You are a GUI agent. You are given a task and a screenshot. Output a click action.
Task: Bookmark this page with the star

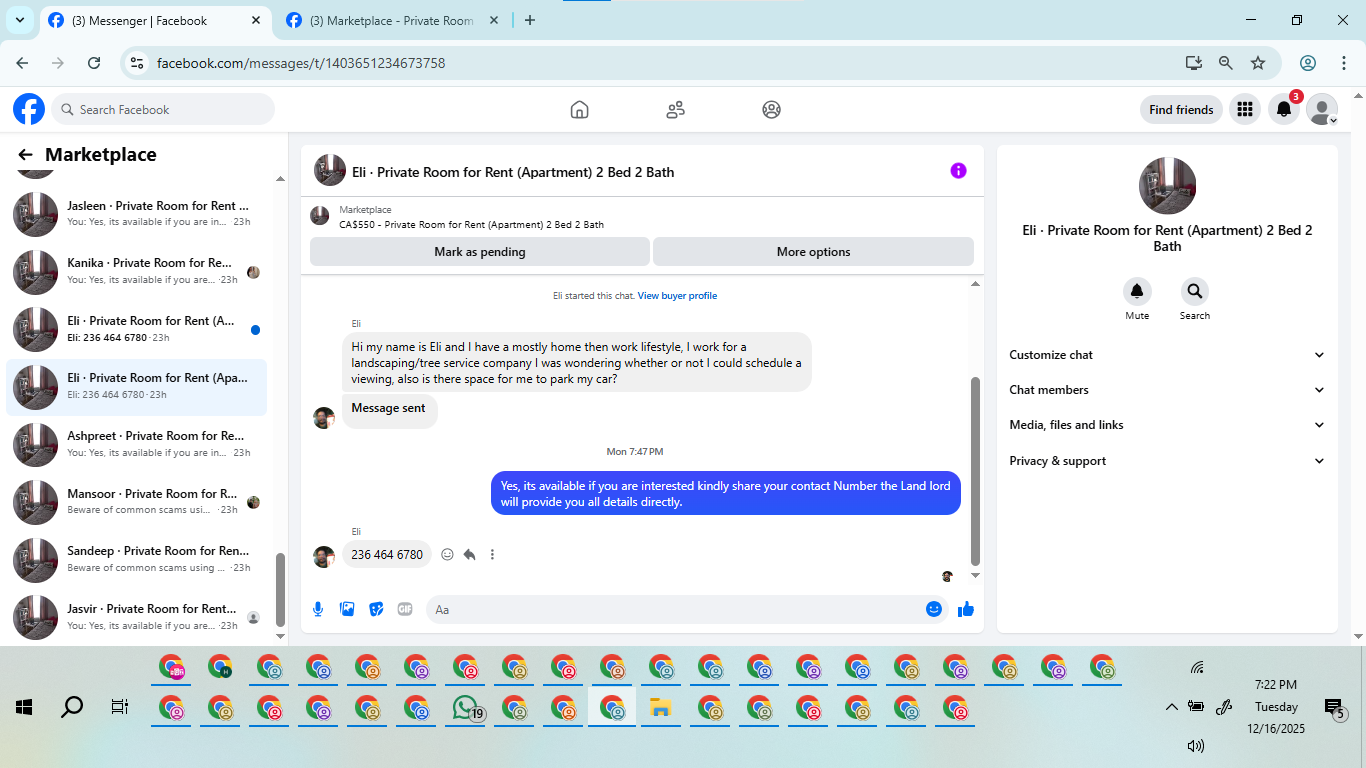click(x=1258, y=63)
